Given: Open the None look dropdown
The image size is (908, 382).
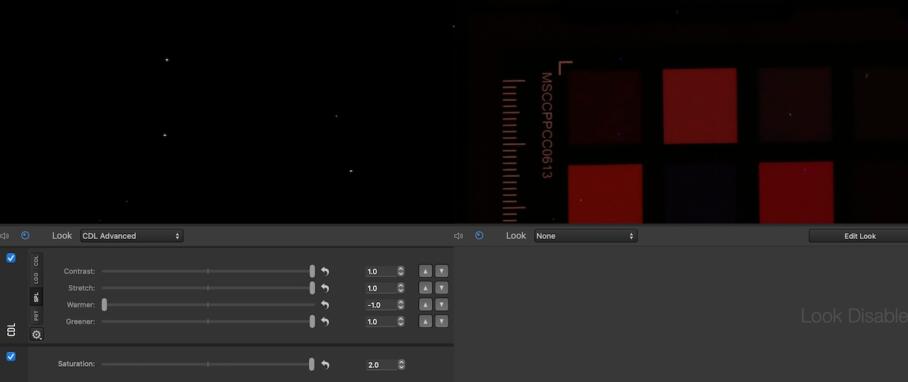Looking at the screenshot, I should tap(585, 236).
